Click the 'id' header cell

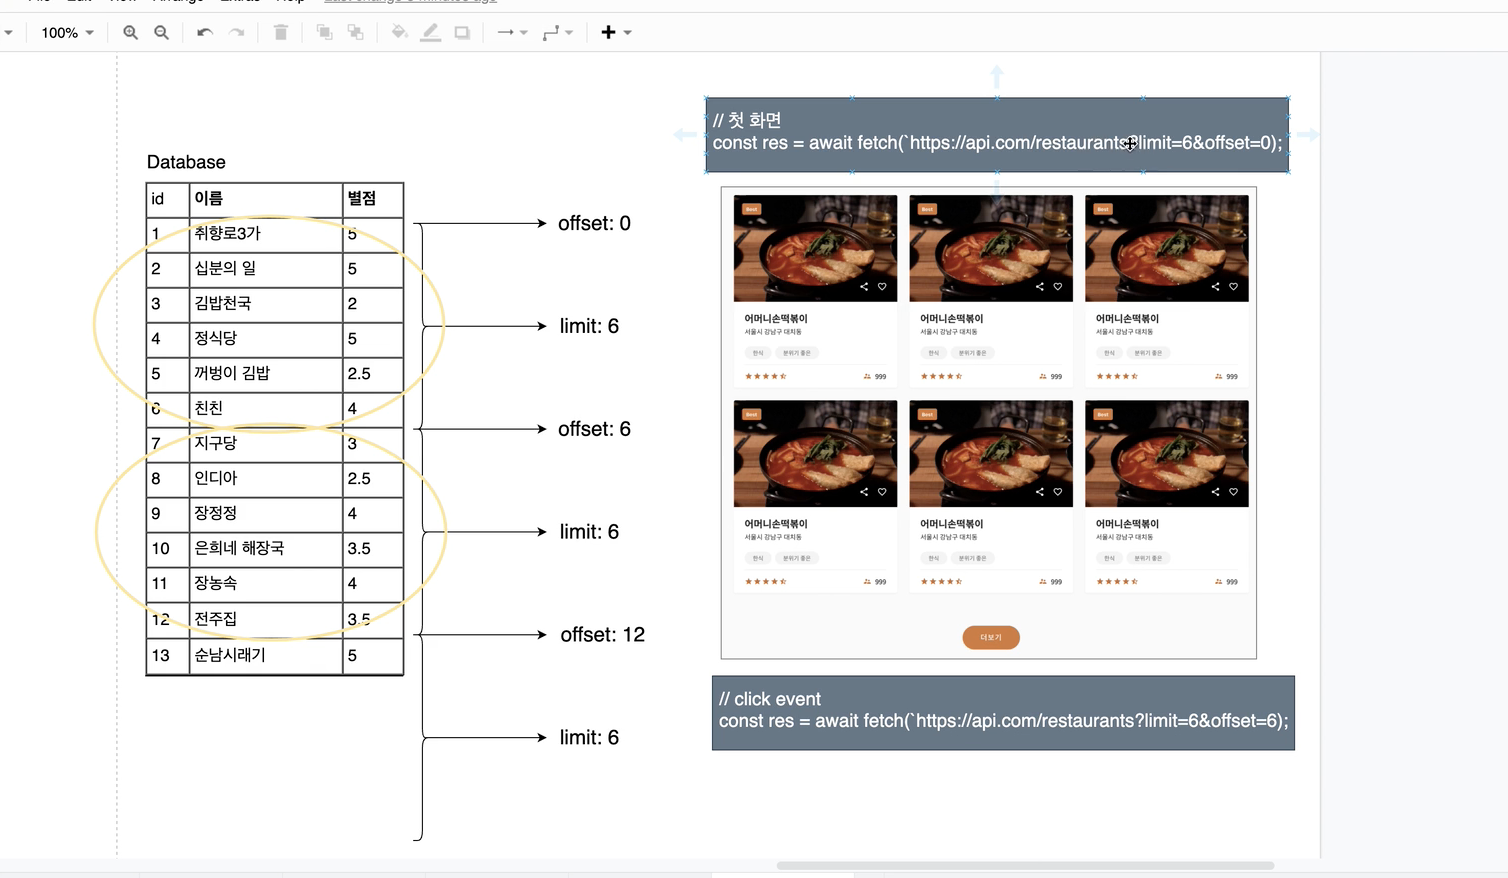(168, 199)
